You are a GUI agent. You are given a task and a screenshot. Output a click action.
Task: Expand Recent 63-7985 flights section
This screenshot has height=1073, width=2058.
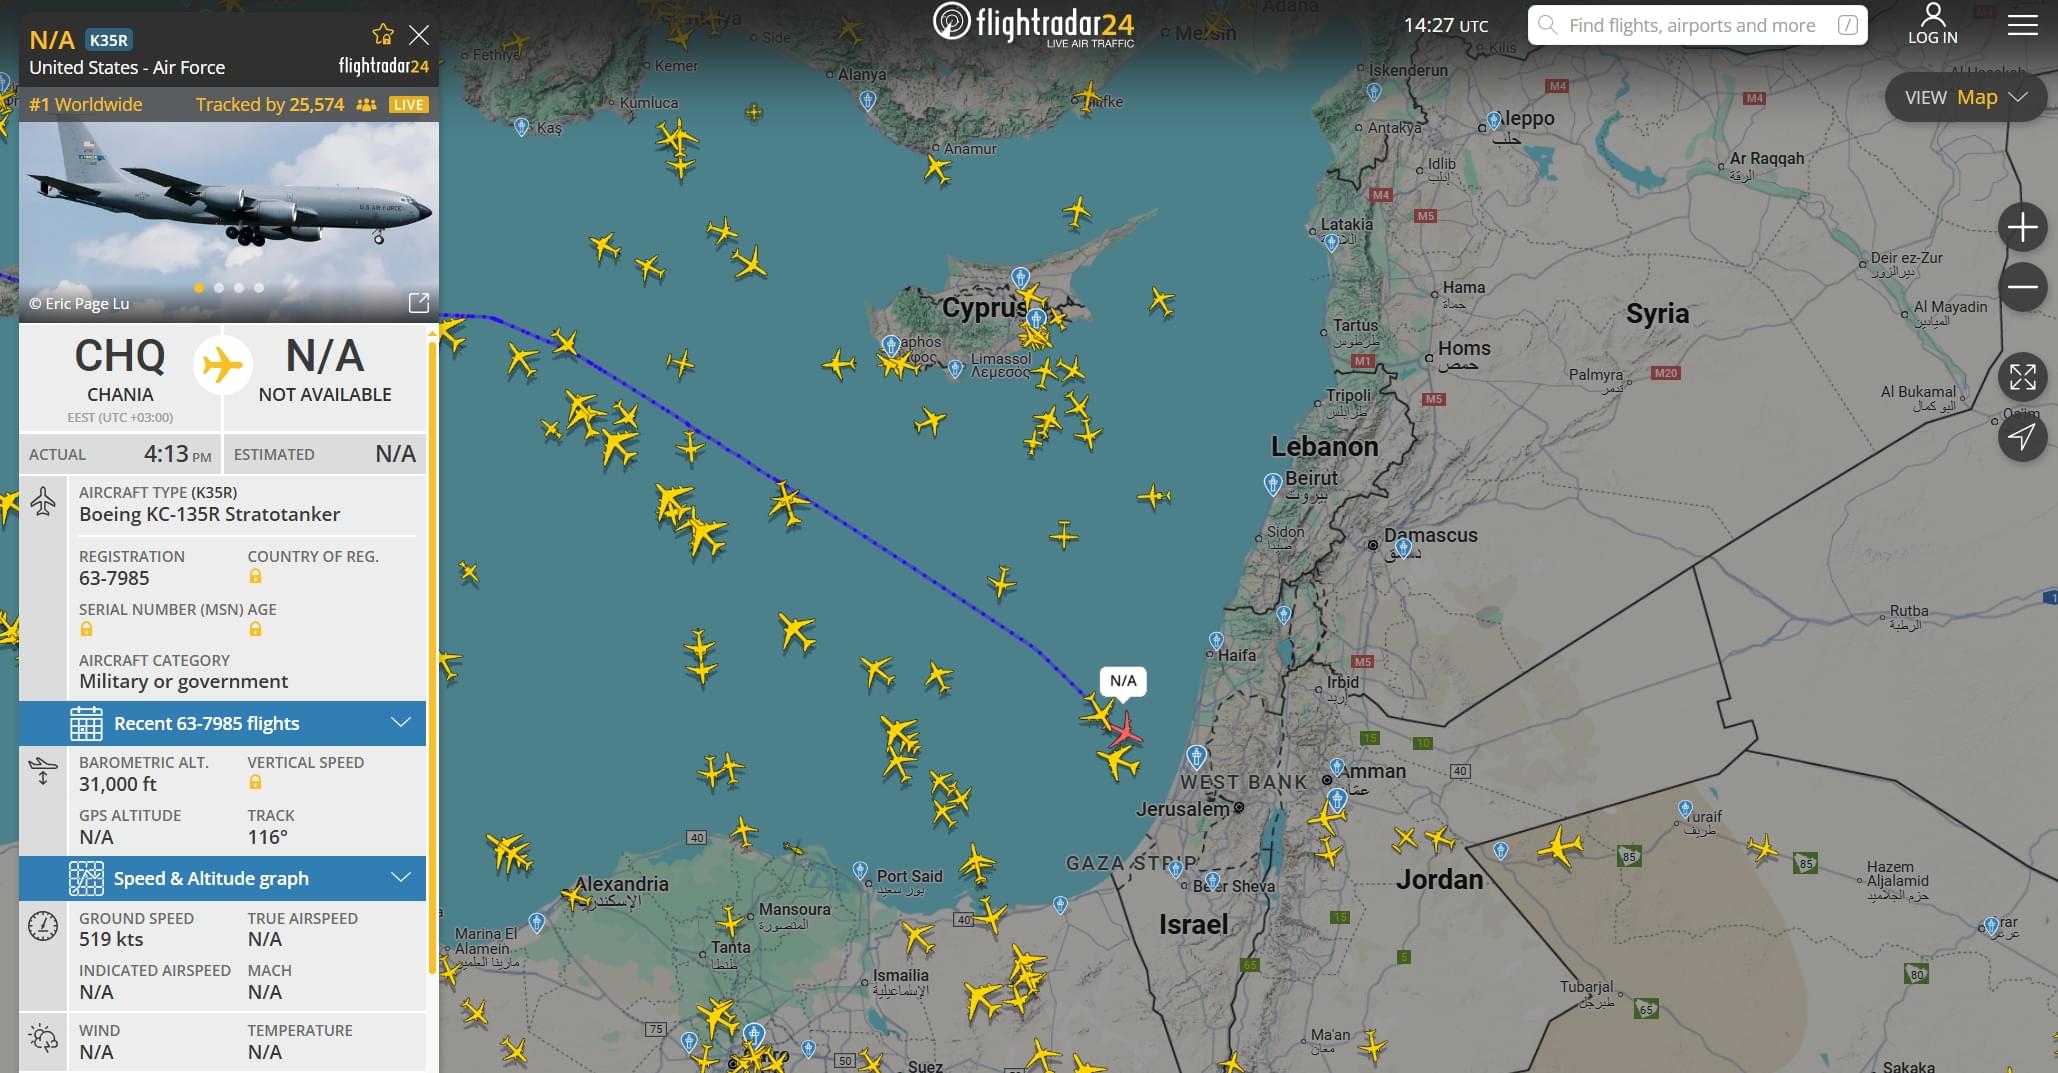click(222, 723)
